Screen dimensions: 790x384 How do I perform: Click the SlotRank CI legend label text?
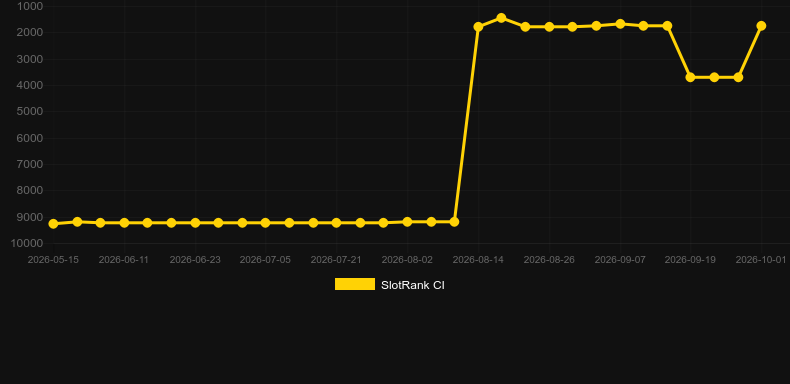(x=413, y=285)
